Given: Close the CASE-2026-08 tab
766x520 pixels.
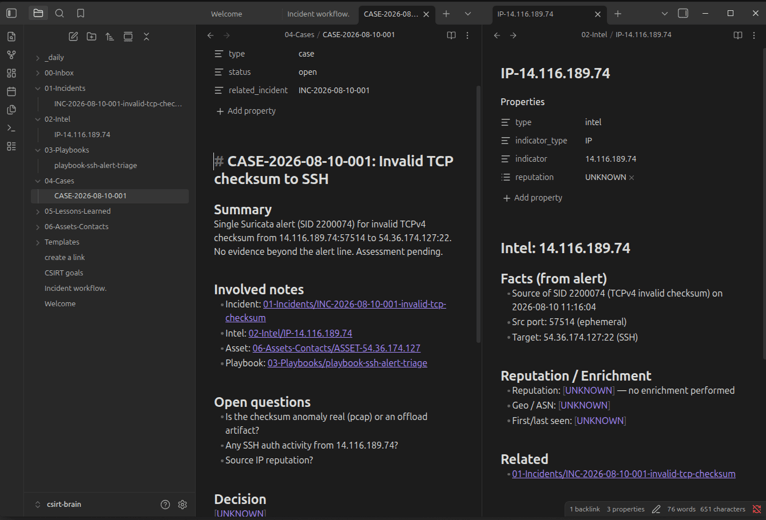Looking at the screenshot, I should tap(426, 14).
